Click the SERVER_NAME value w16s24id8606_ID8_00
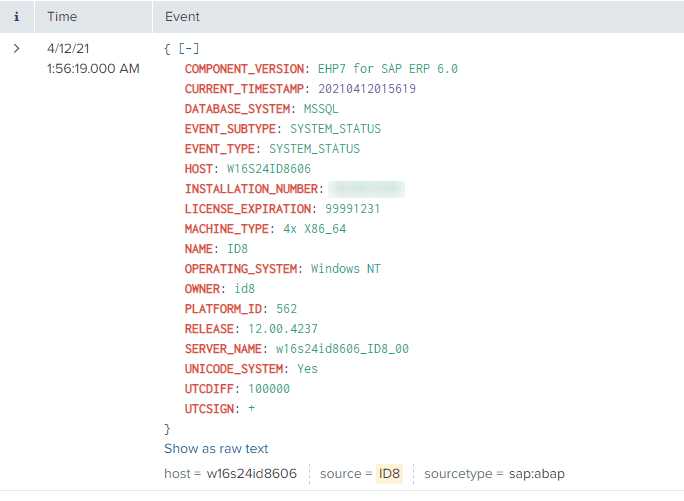 click(342, 349)
